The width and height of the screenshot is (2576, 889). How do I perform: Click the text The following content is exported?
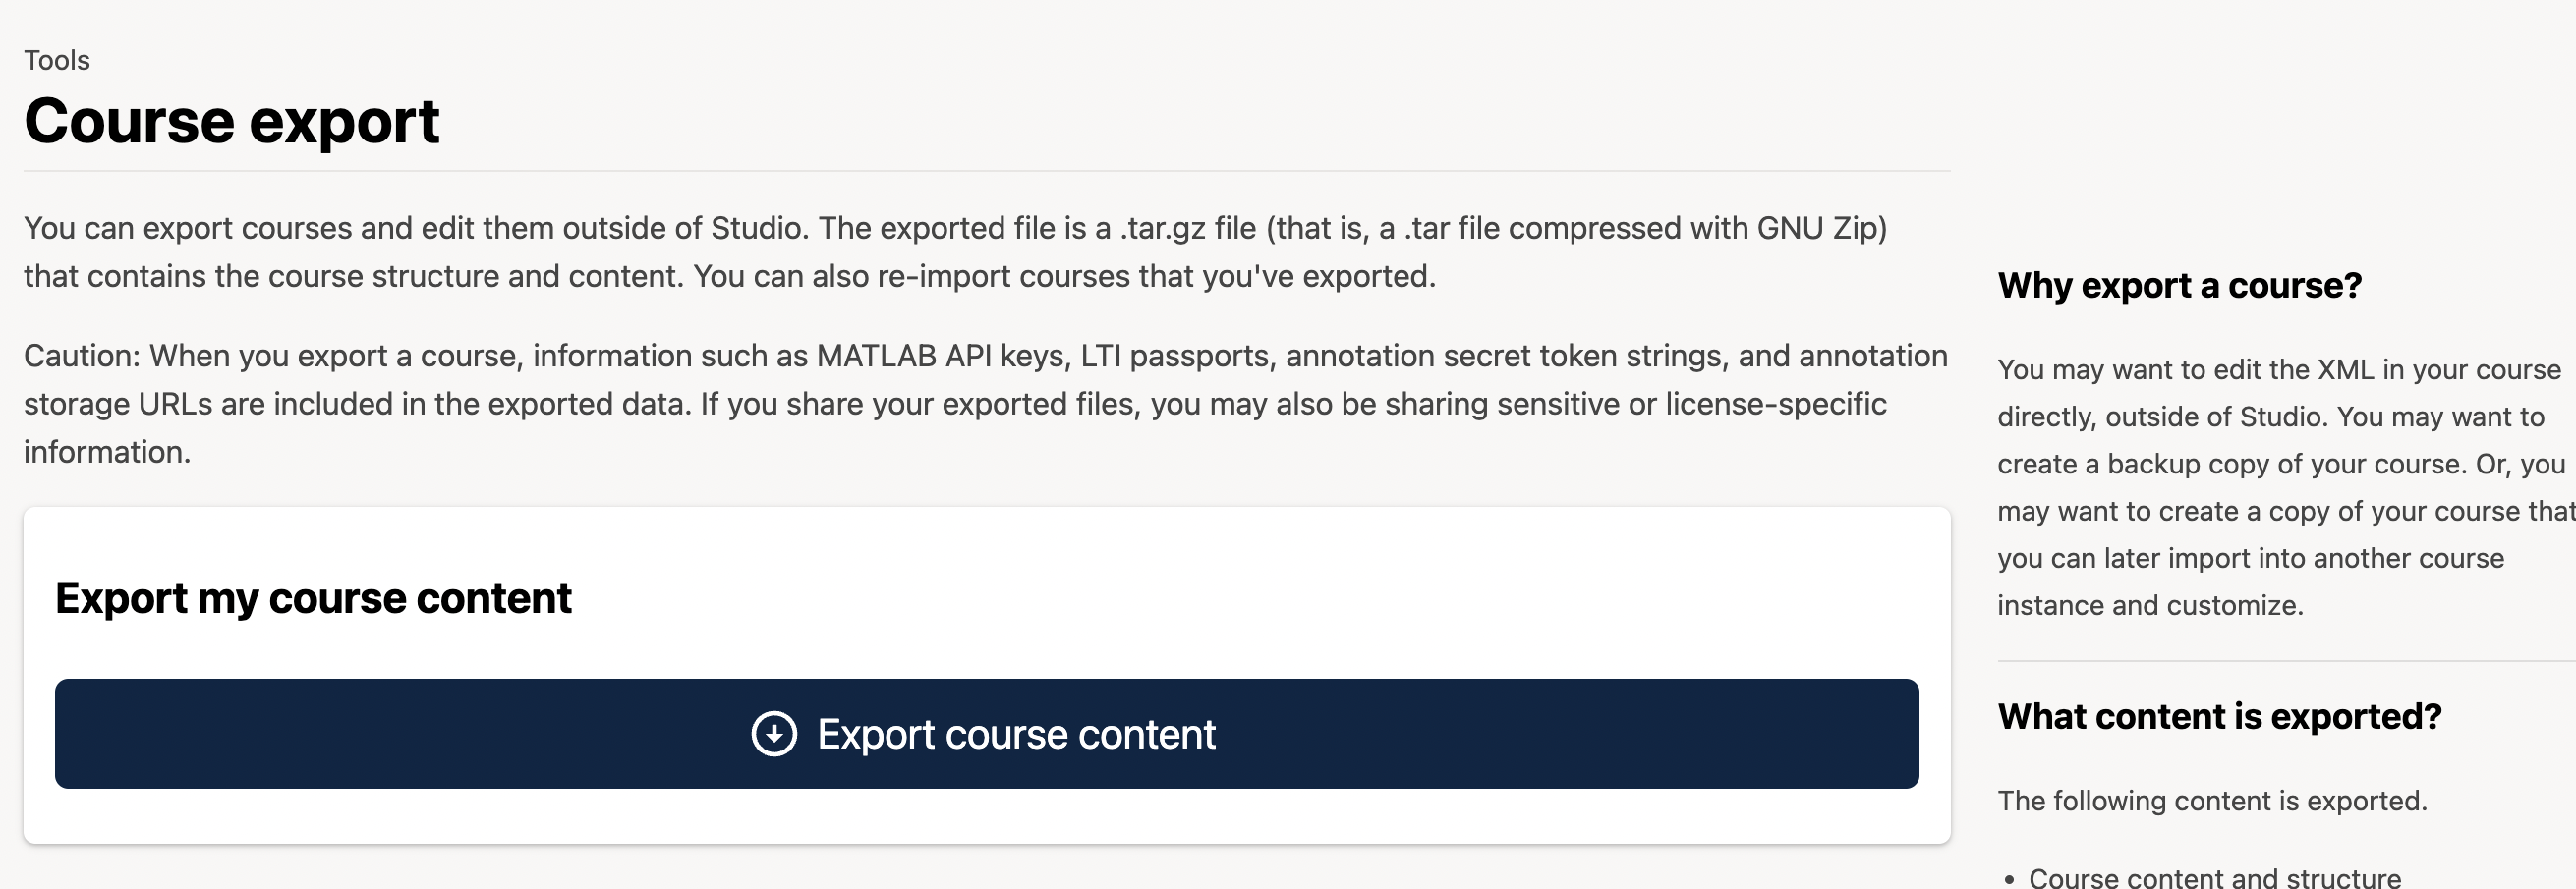pos(2212,801)
